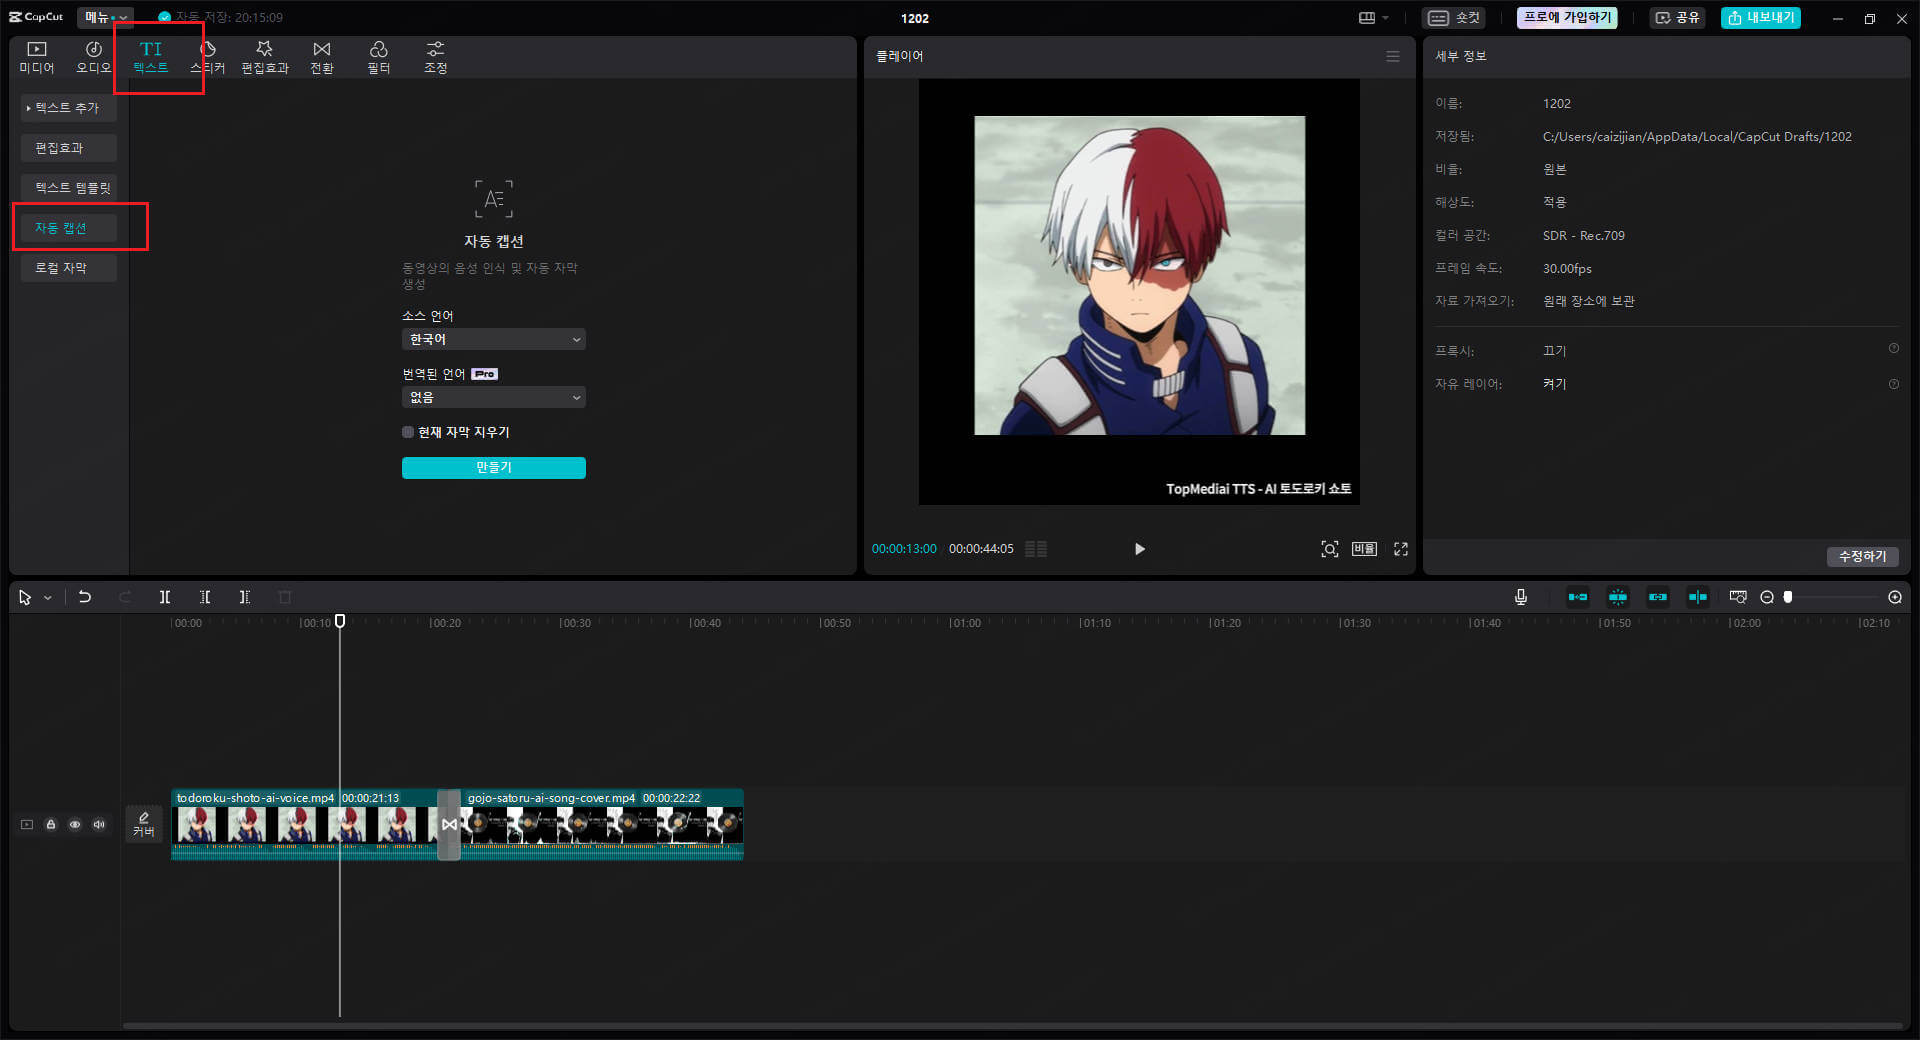This screenshot has width=1920, height=1040.
Task: Click the grid quality icon beside timecode
Action: click(1036, 549)
